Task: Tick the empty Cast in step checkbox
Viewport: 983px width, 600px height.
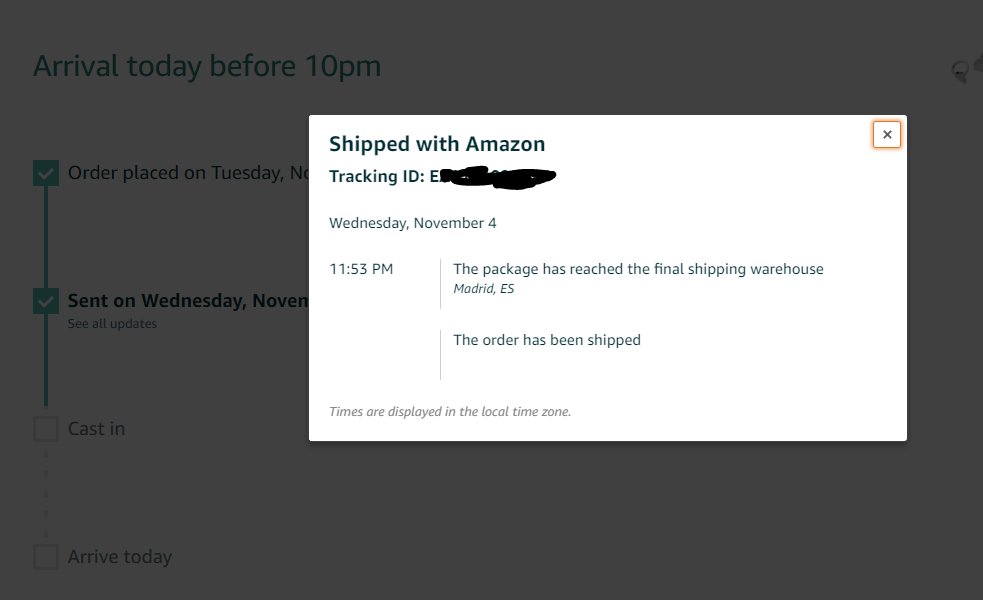Action: coord(46,429)
